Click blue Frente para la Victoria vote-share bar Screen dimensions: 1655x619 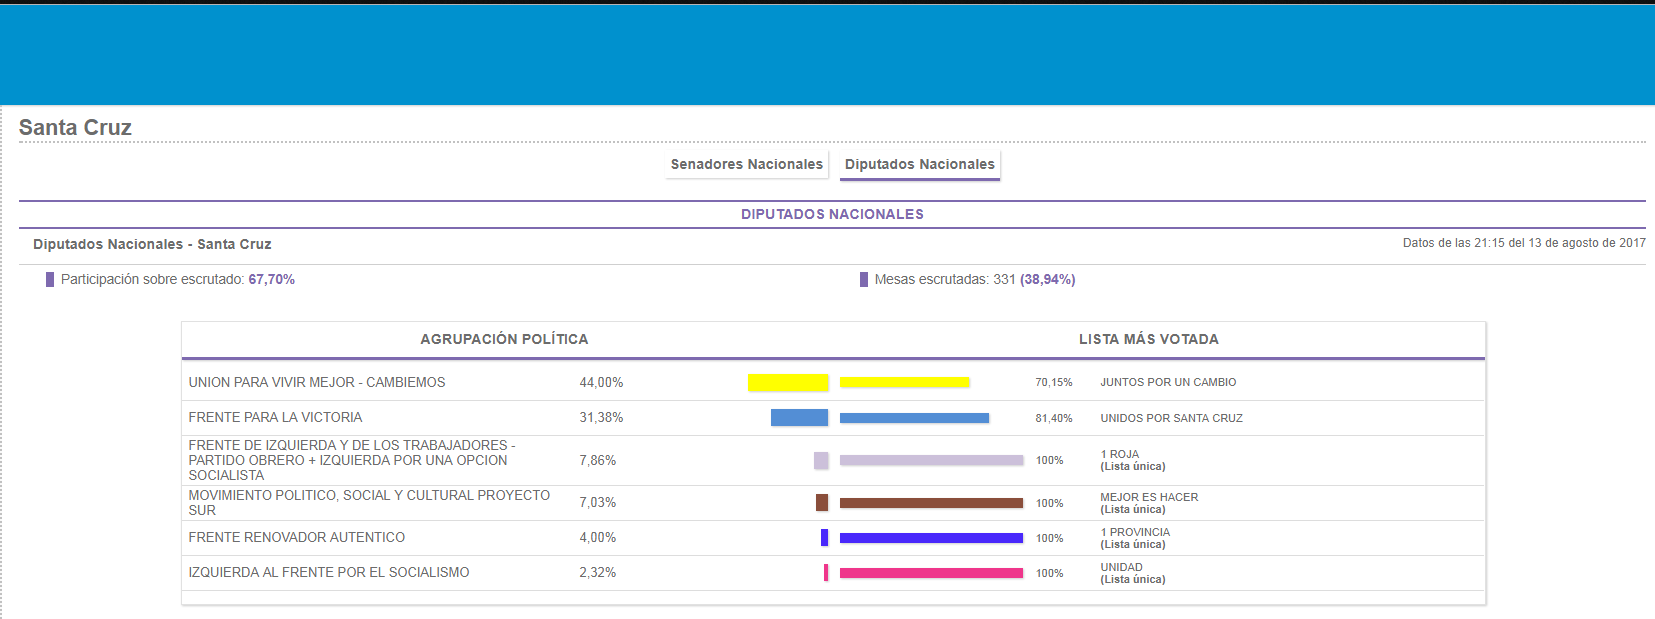coord(799,417)
